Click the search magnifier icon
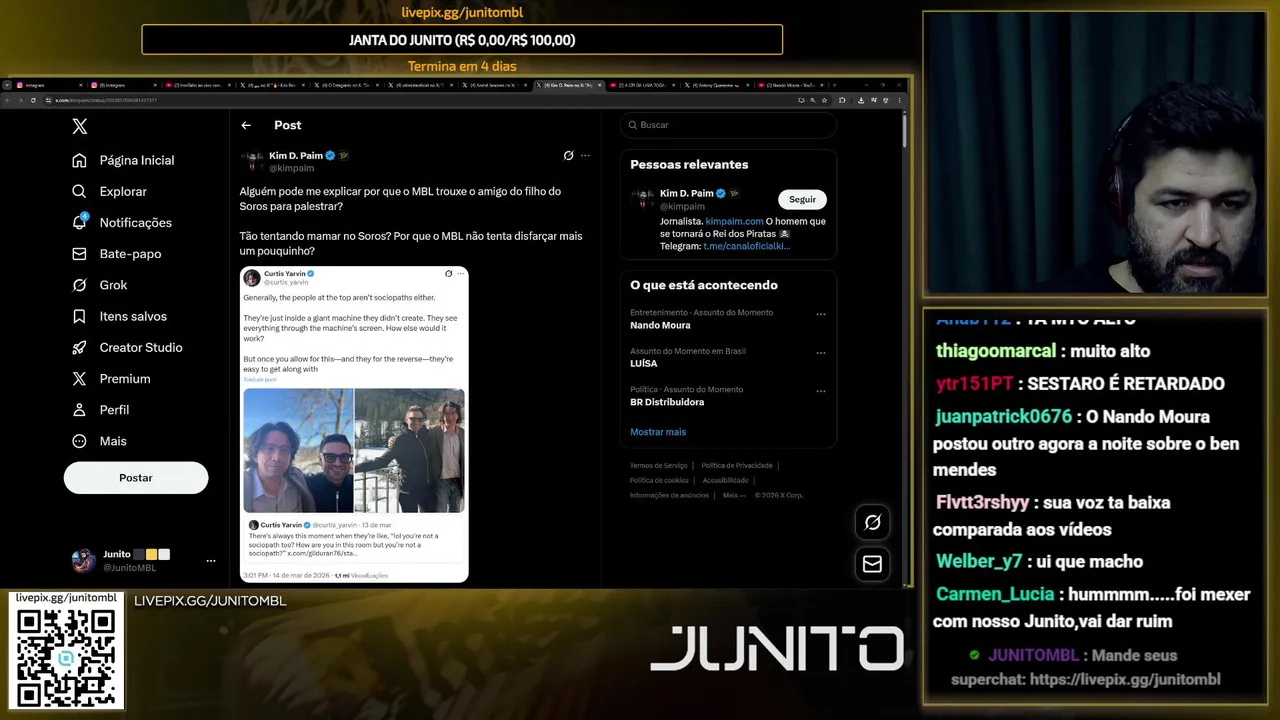This screenshot has width=1280, height=720. pos(632,125)
